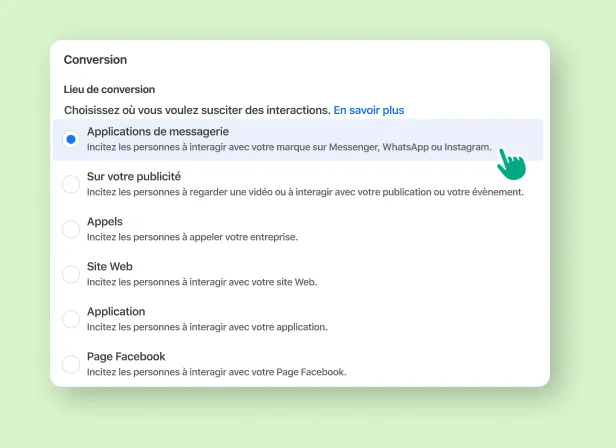Click description Incitez les personnes à appeler
Viewport: 616px width, 448px height.
[x=192, y=237]
